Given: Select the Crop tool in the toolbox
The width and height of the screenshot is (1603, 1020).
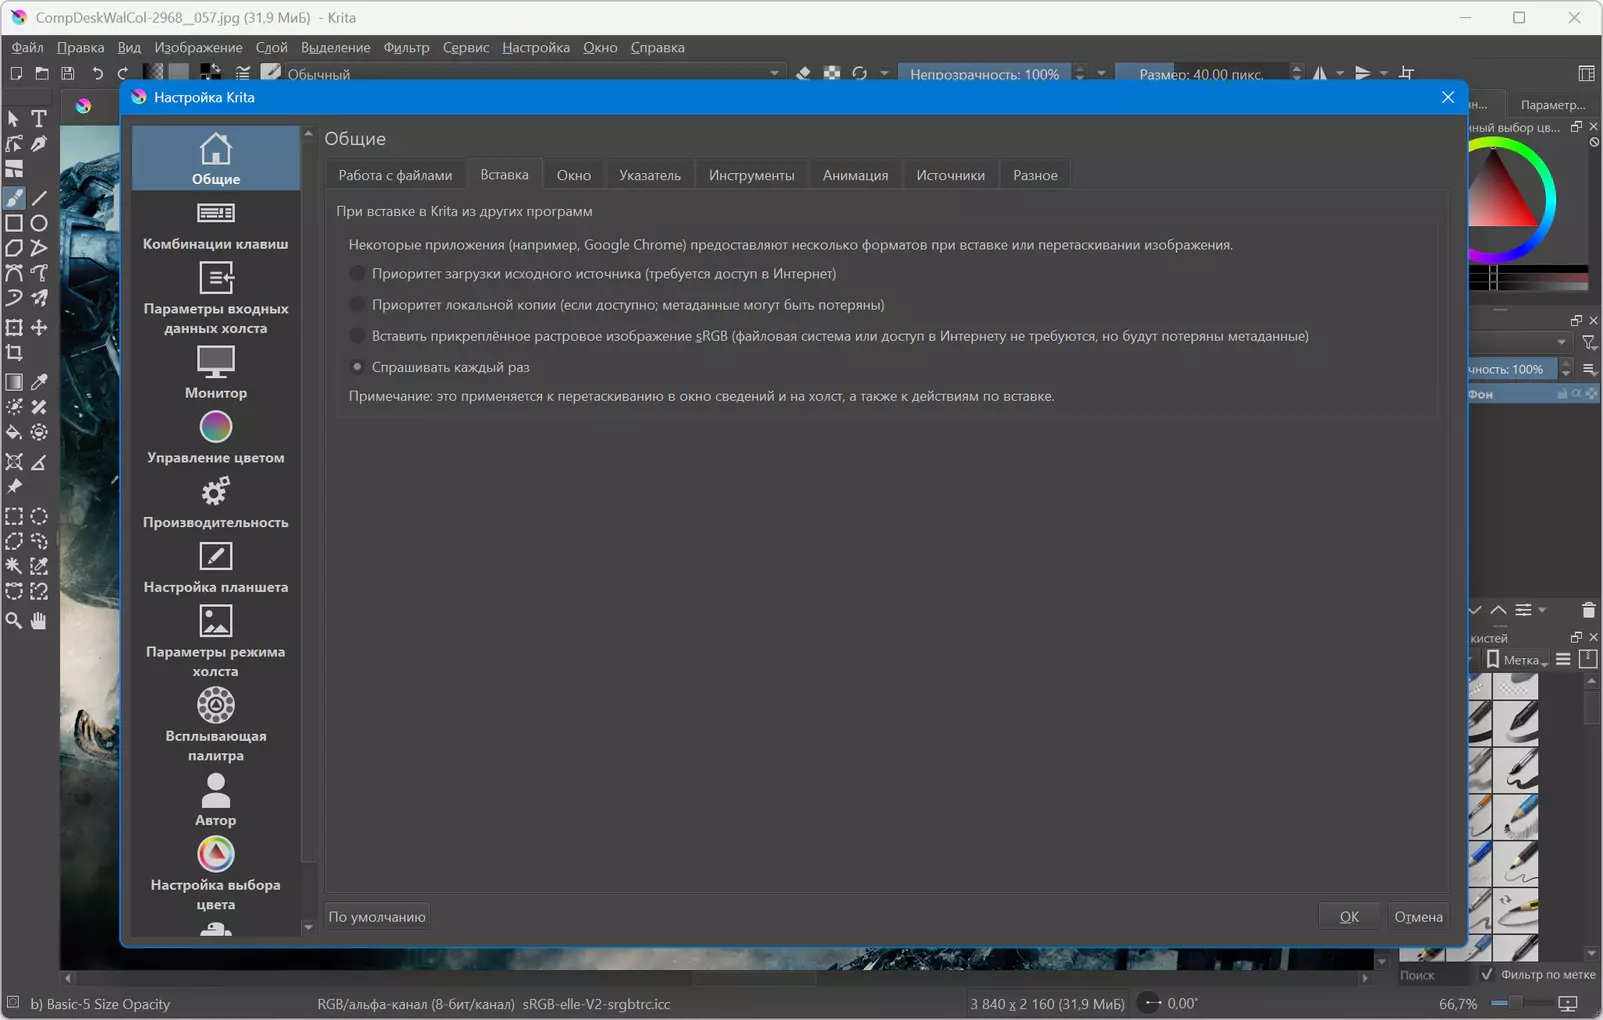Looking at the screenshot, I should point(14,353).
